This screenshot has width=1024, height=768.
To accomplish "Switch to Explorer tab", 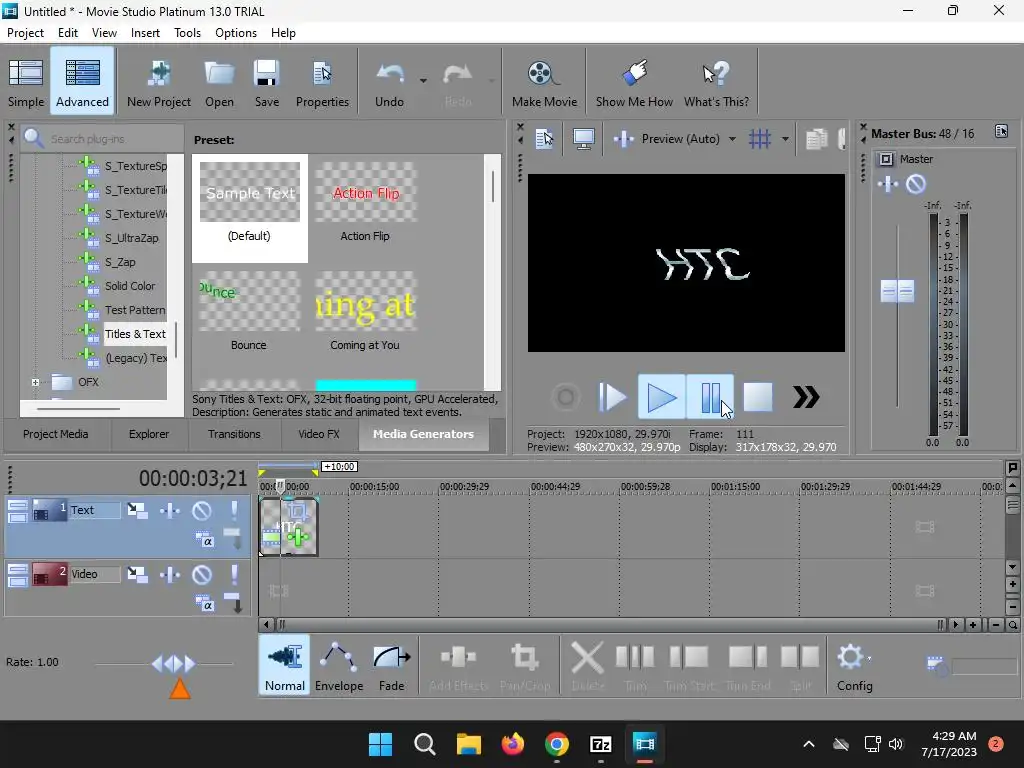I will 149,434.
